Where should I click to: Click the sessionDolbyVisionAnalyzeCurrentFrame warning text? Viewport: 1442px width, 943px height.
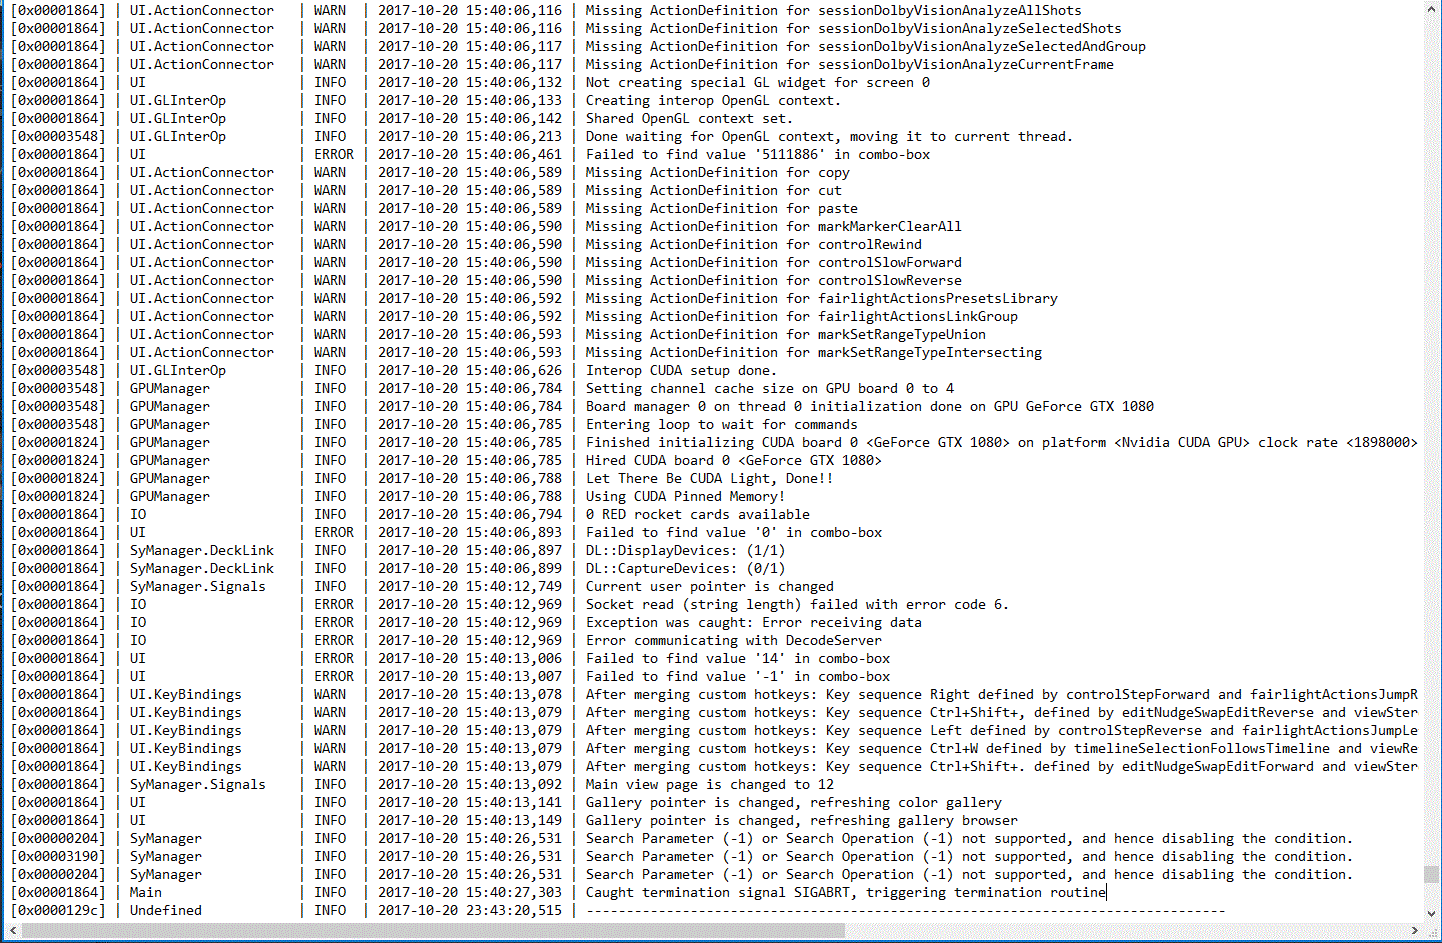pos(849,64)
